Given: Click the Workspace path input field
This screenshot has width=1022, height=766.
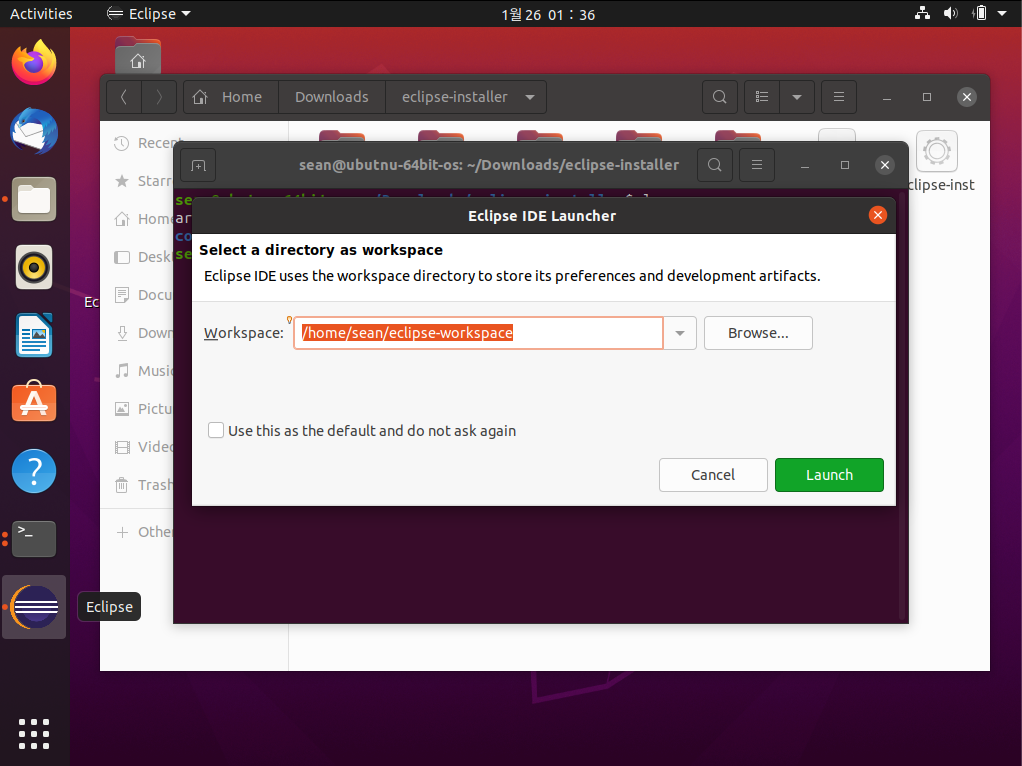Looking at the screenshot, I should point(478,333).
